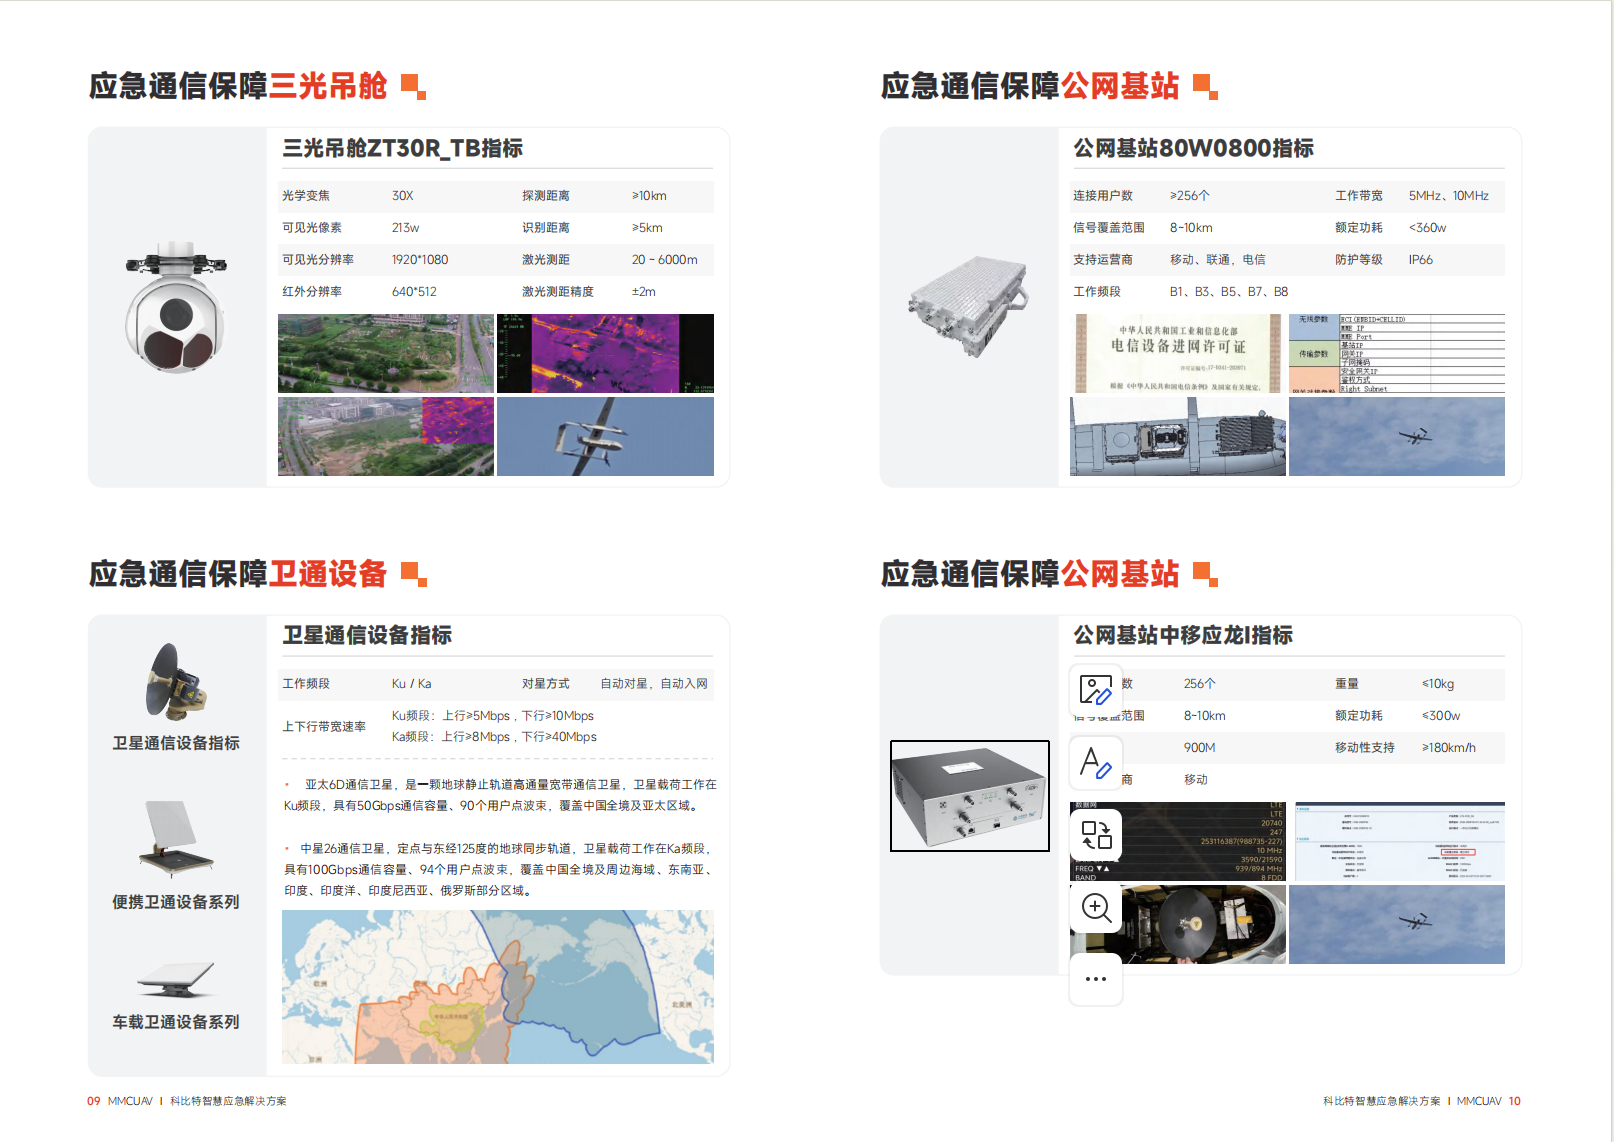Select the boxed base station device image
The height and width of the screenshot is (1142, 1614).
[970, 796]
